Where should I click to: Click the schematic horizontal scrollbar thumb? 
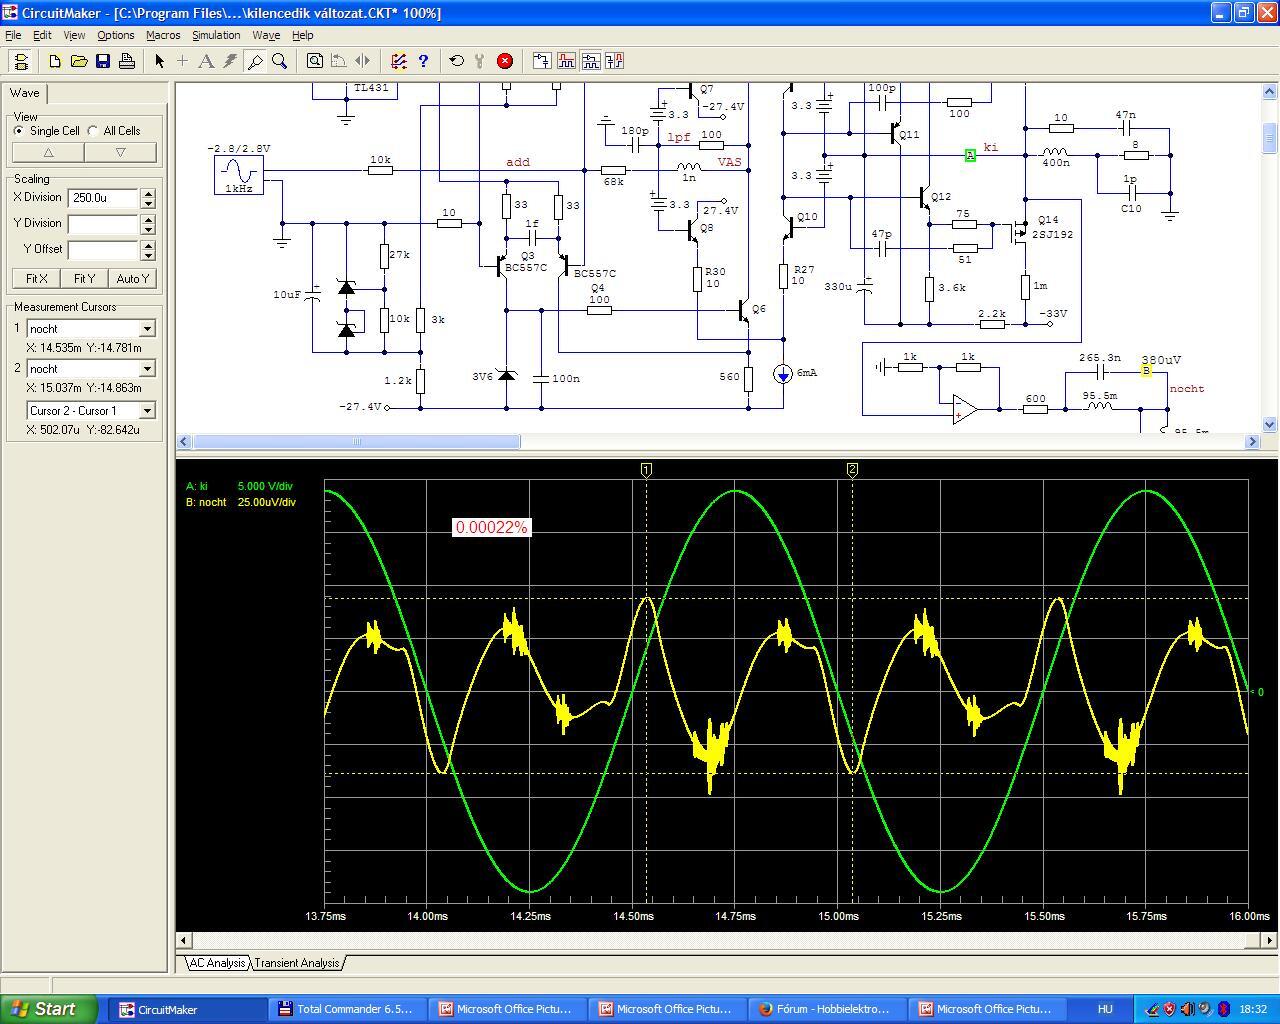(x=356, y=441)
